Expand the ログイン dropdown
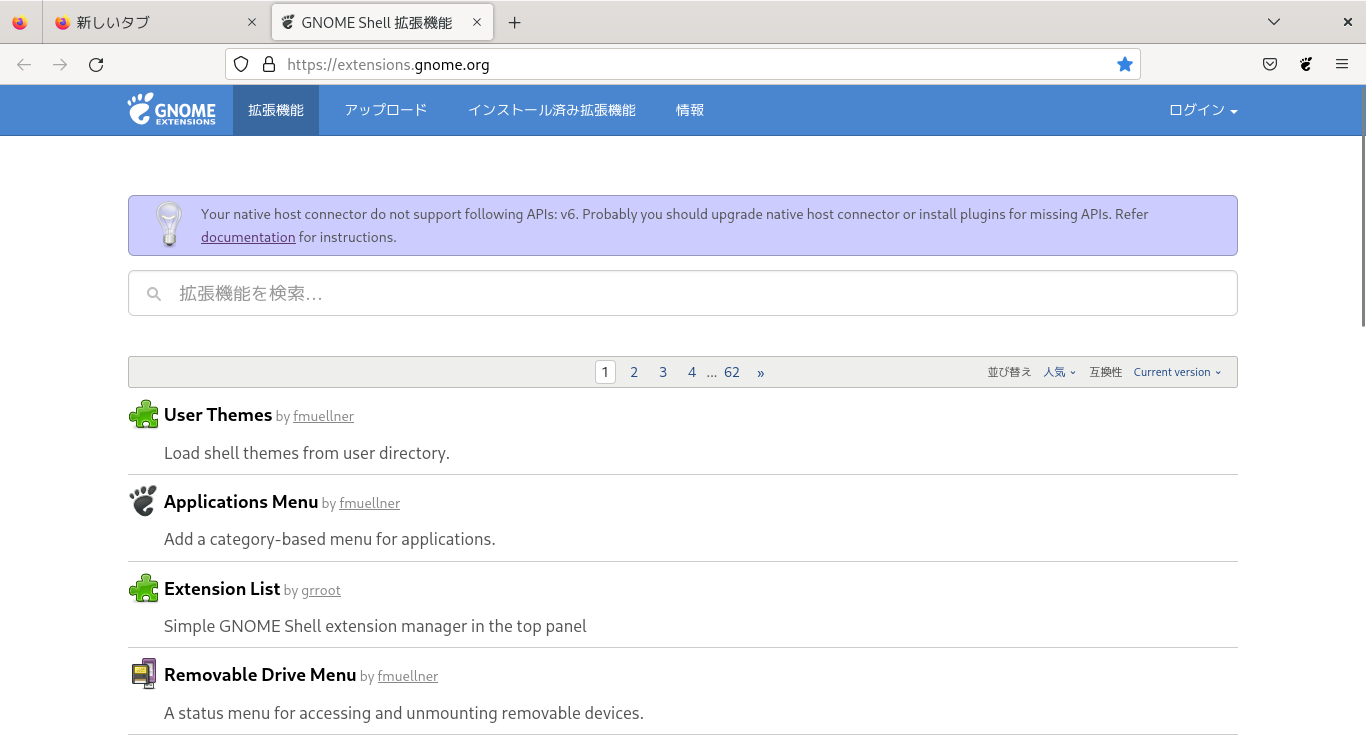Viewport: 1366px width, 736px height. point(1203,110)
